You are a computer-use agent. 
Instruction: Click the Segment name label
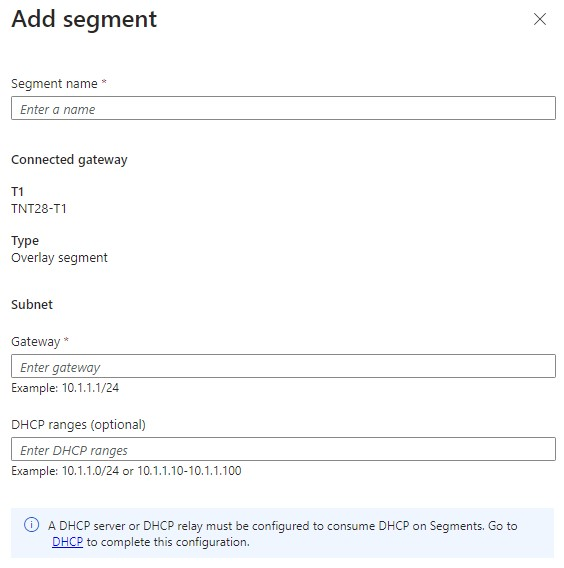tap(54, 84)
